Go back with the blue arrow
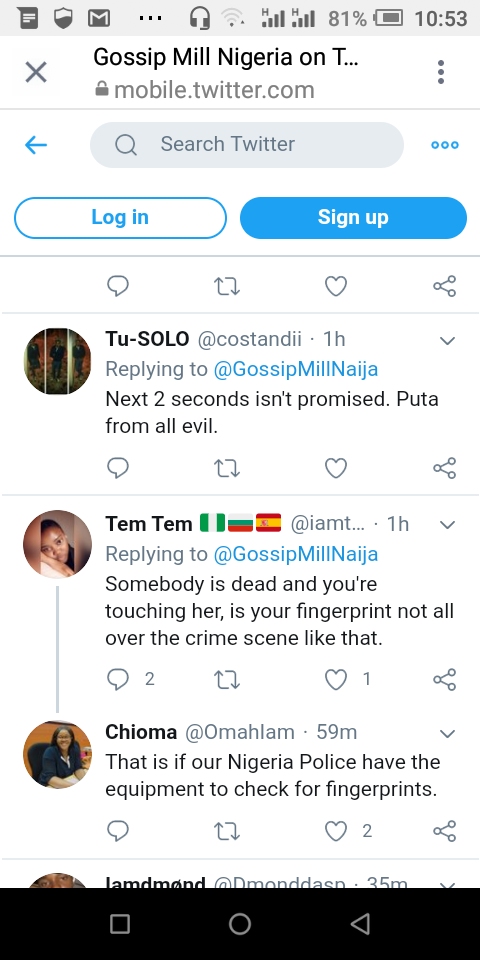The image size is (480, 960). pos(36,145)
